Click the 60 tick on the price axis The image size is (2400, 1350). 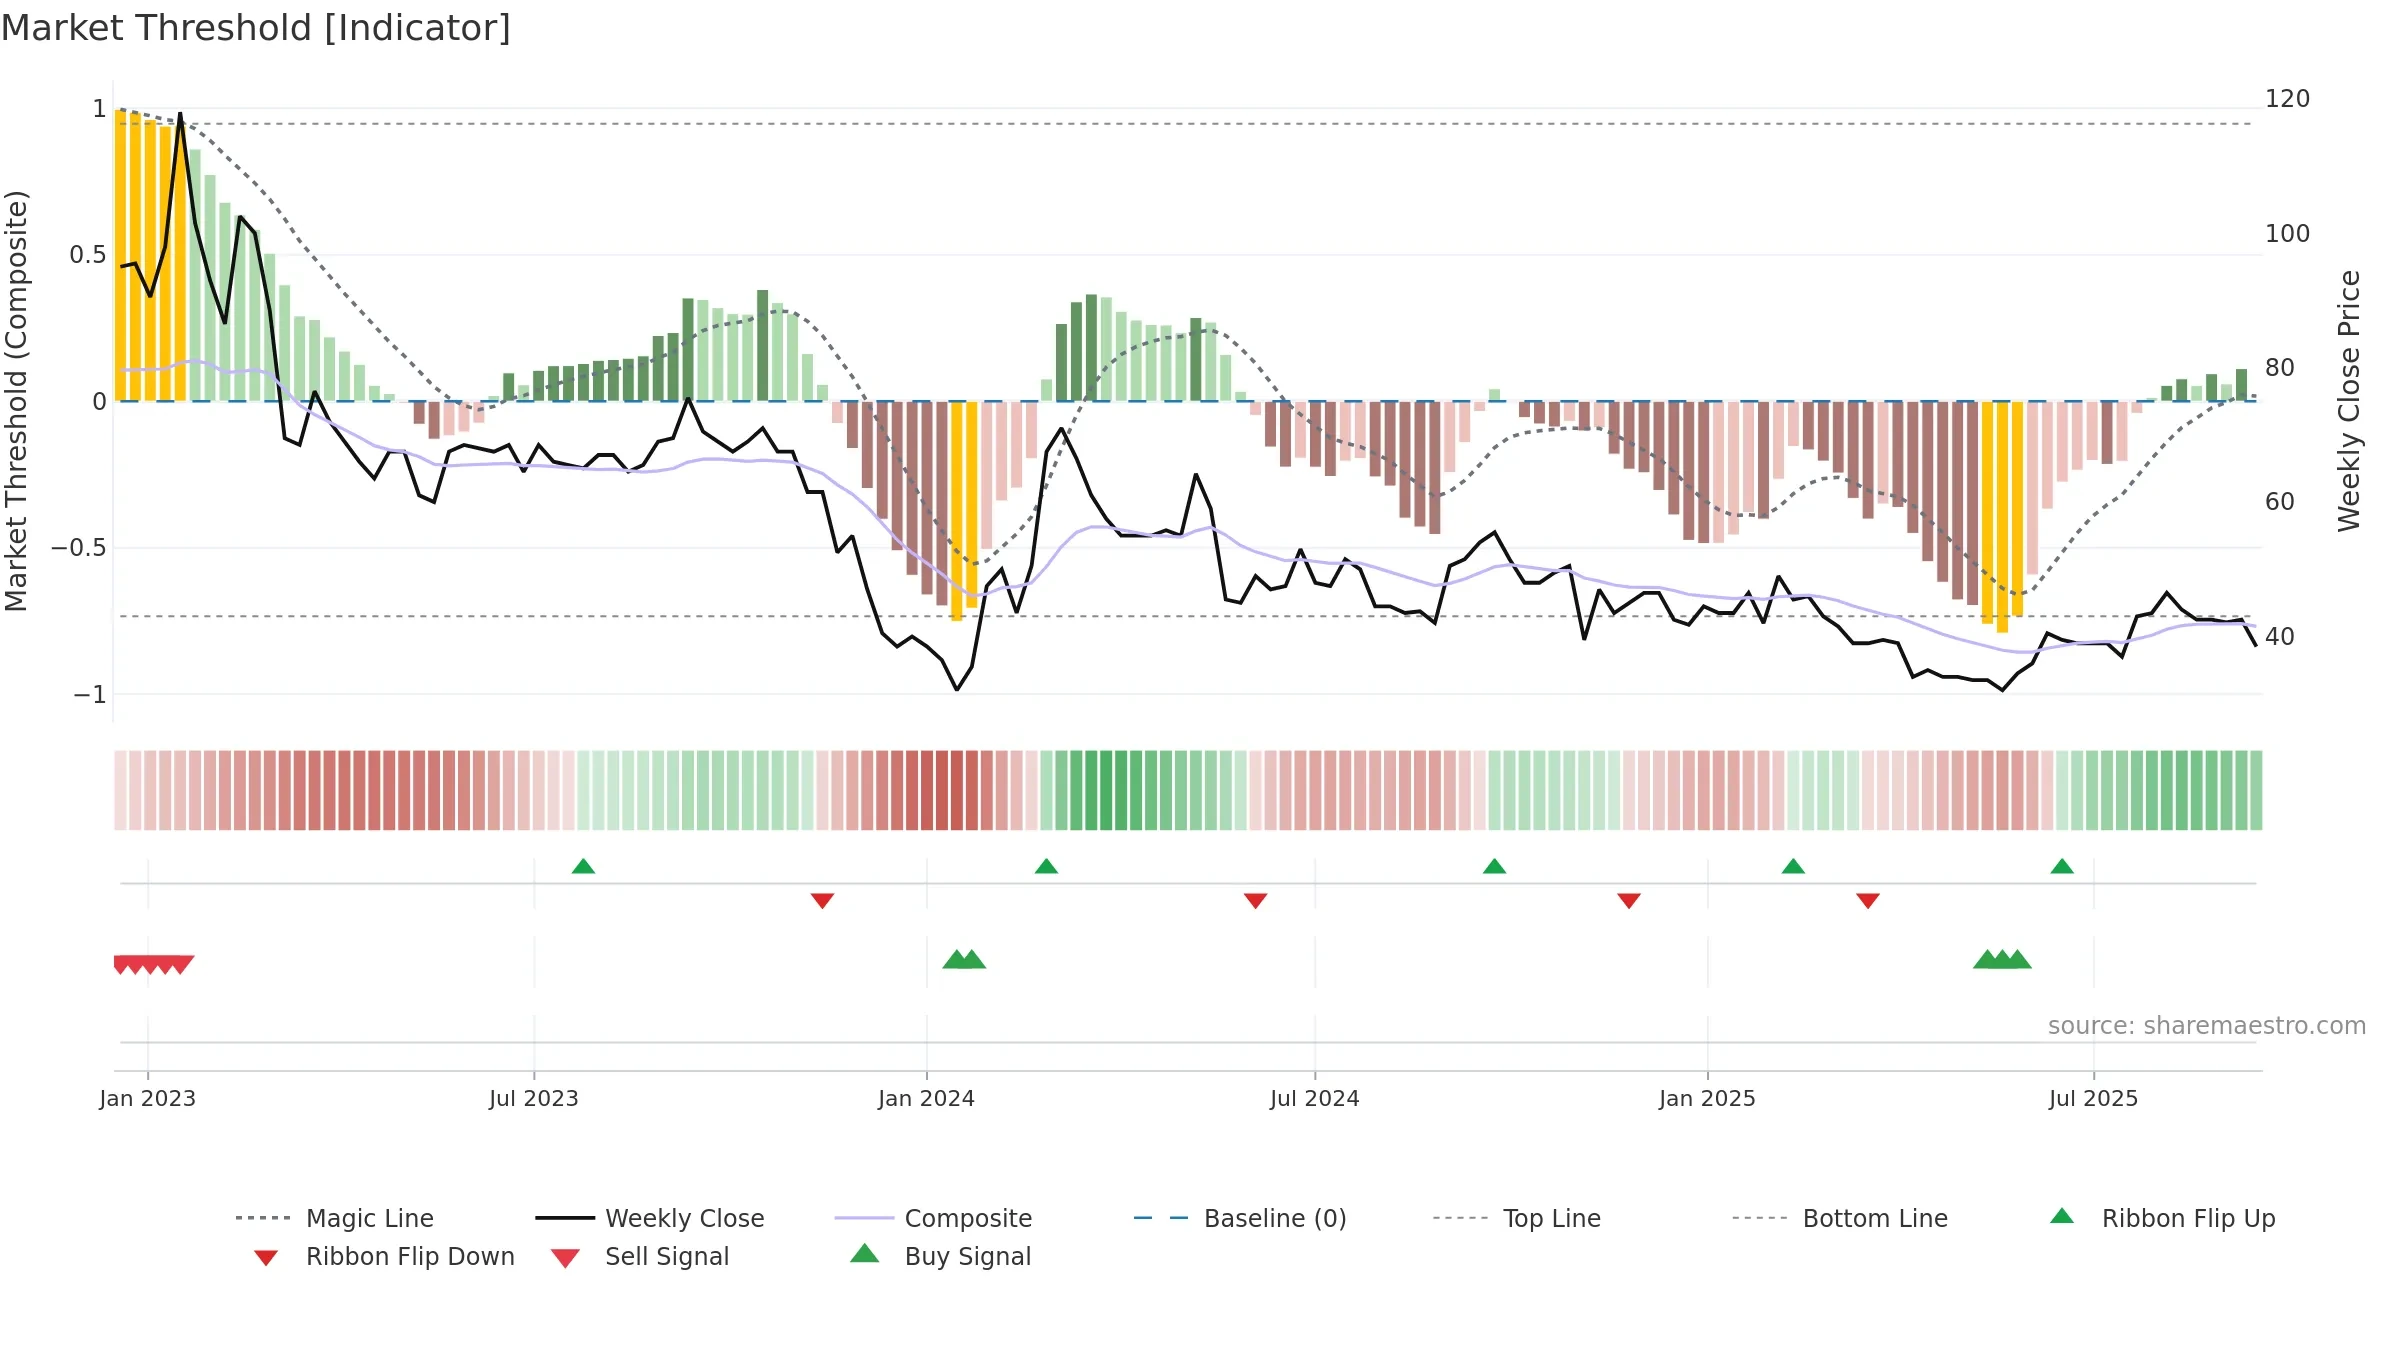pos(2280,502)
